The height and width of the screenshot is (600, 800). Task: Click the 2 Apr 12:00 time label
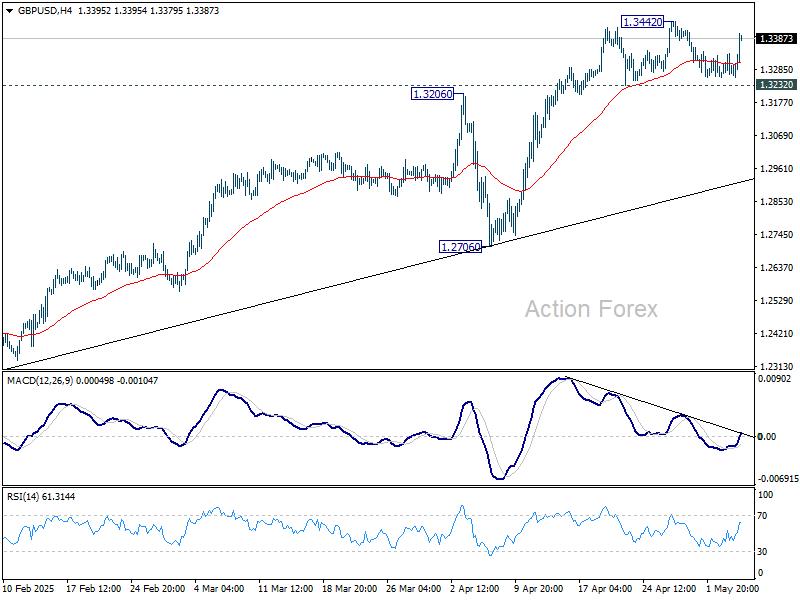475,588
